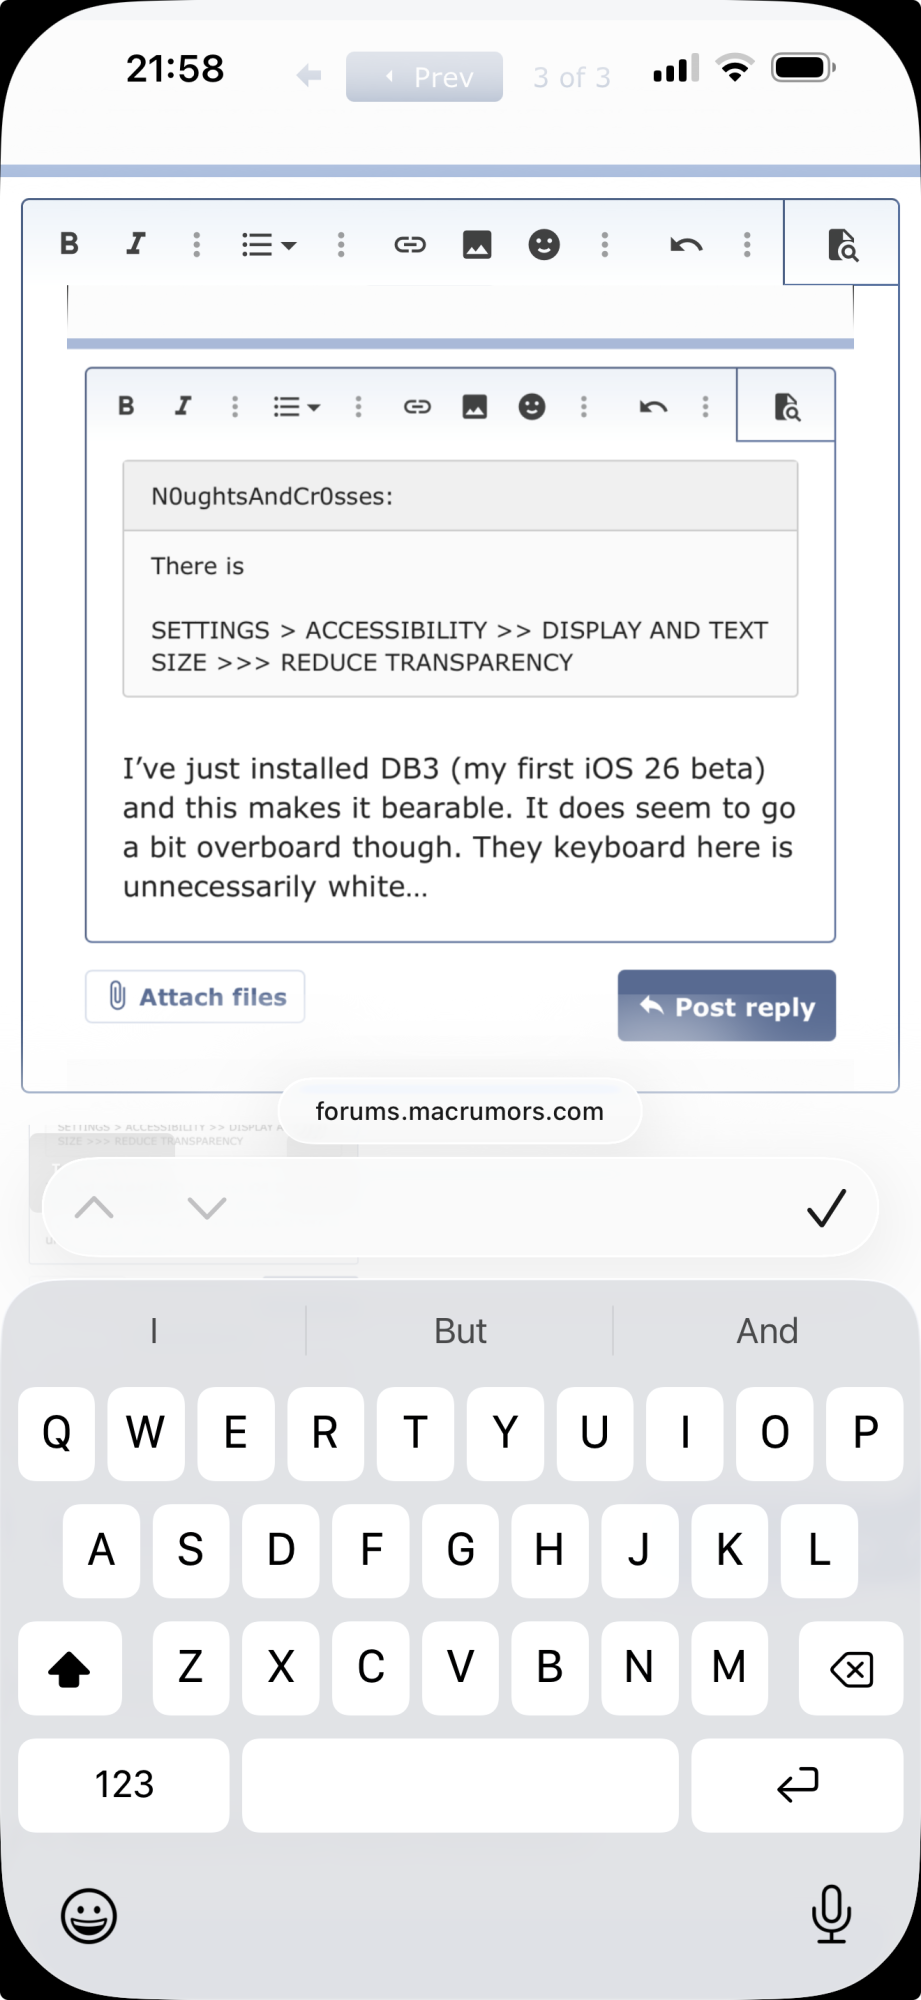This screenshot has height=2000, width=921.
Task: Open smilies picker in inner editor
Action: pos(532,406)
